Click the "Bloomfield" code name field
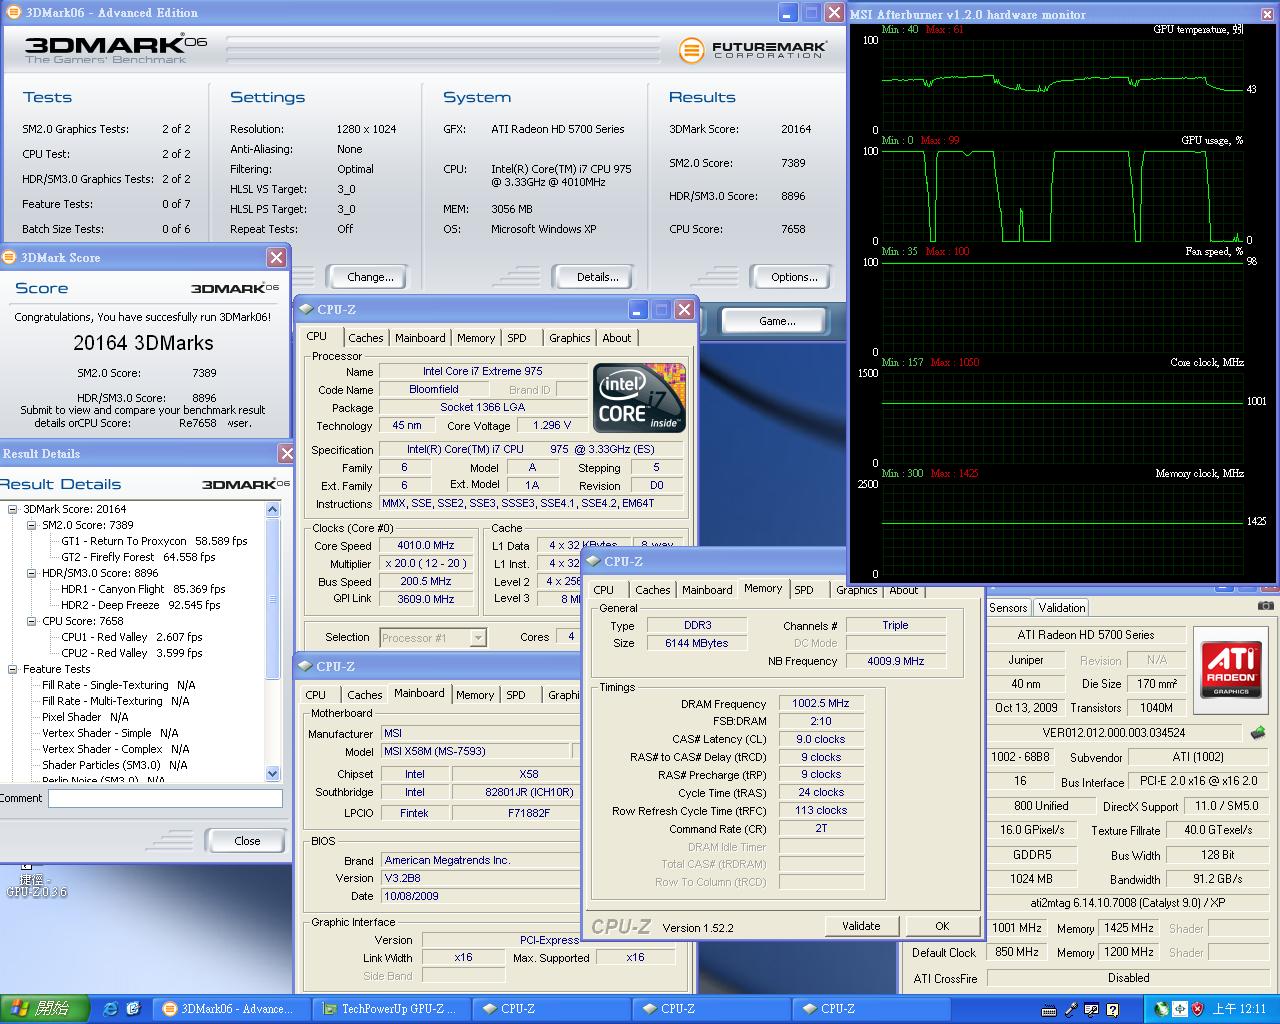Image resolution: width=1280 pixels, height=1024 pixels. 434,390
